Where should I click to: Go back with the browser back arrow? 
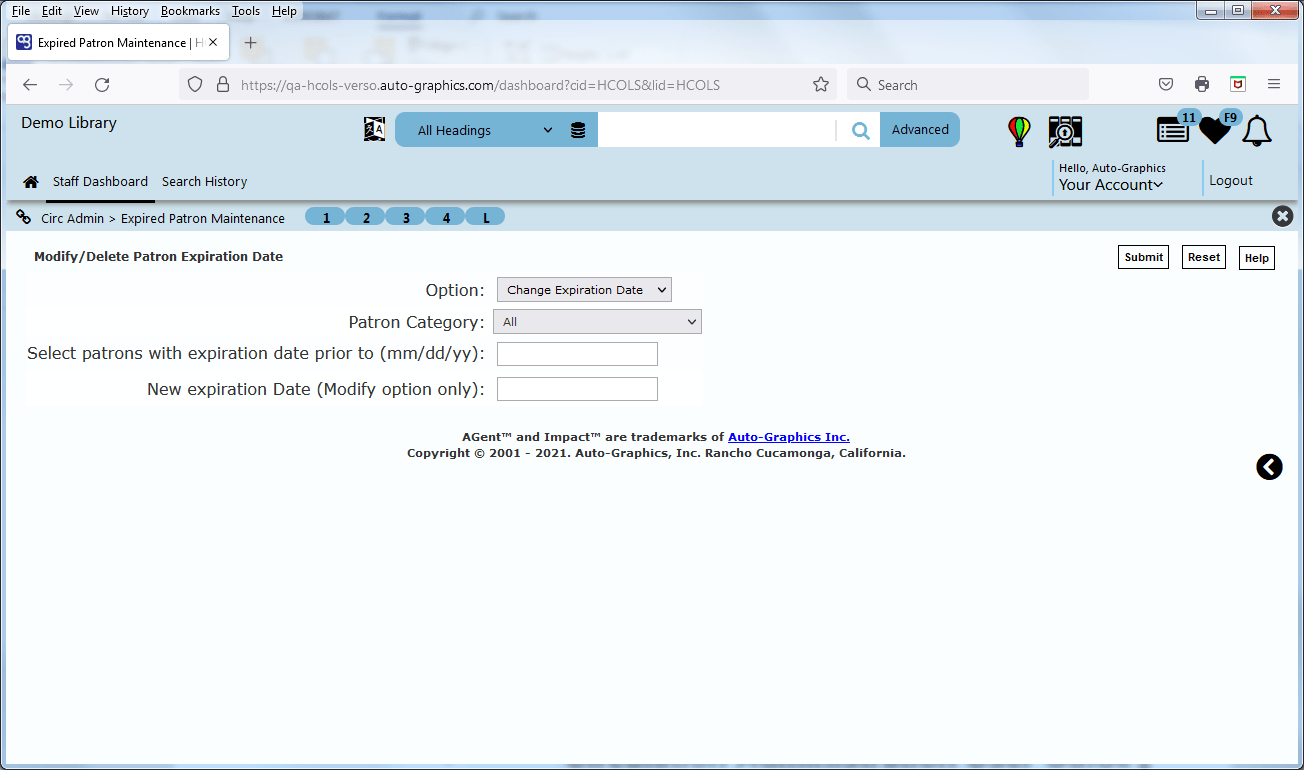(30, 85)
